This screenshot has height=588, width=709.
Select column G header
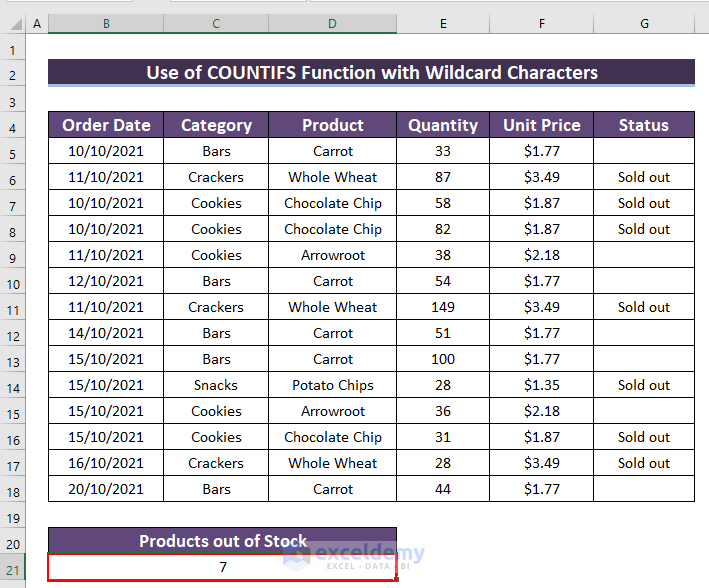click(643, 23)
